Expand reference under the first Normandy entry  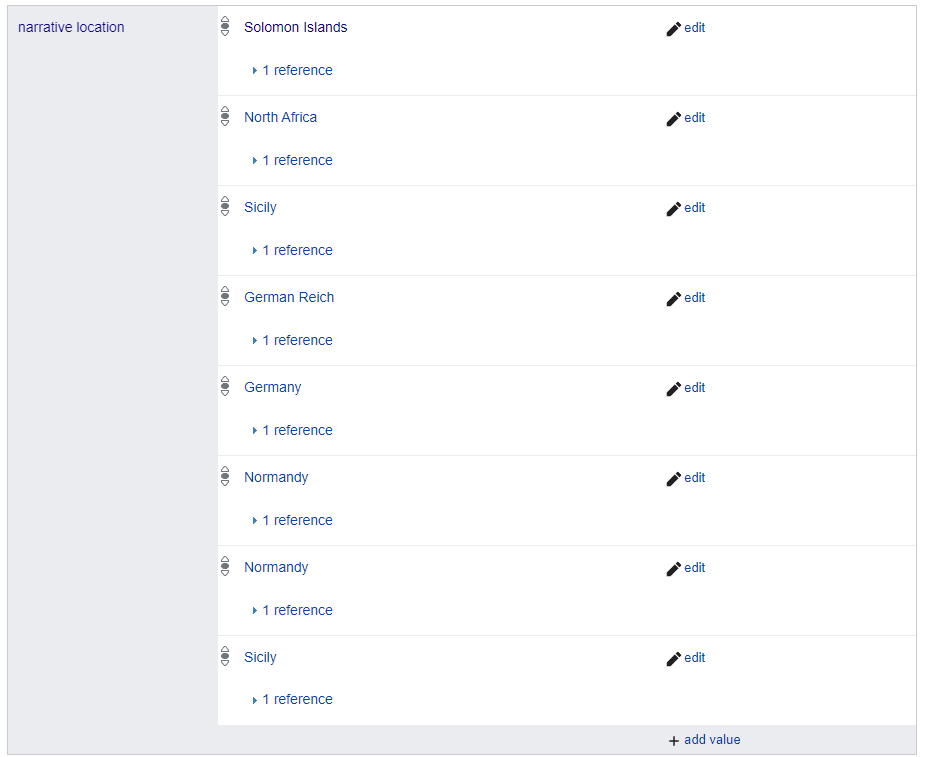(x=296, y=521)
